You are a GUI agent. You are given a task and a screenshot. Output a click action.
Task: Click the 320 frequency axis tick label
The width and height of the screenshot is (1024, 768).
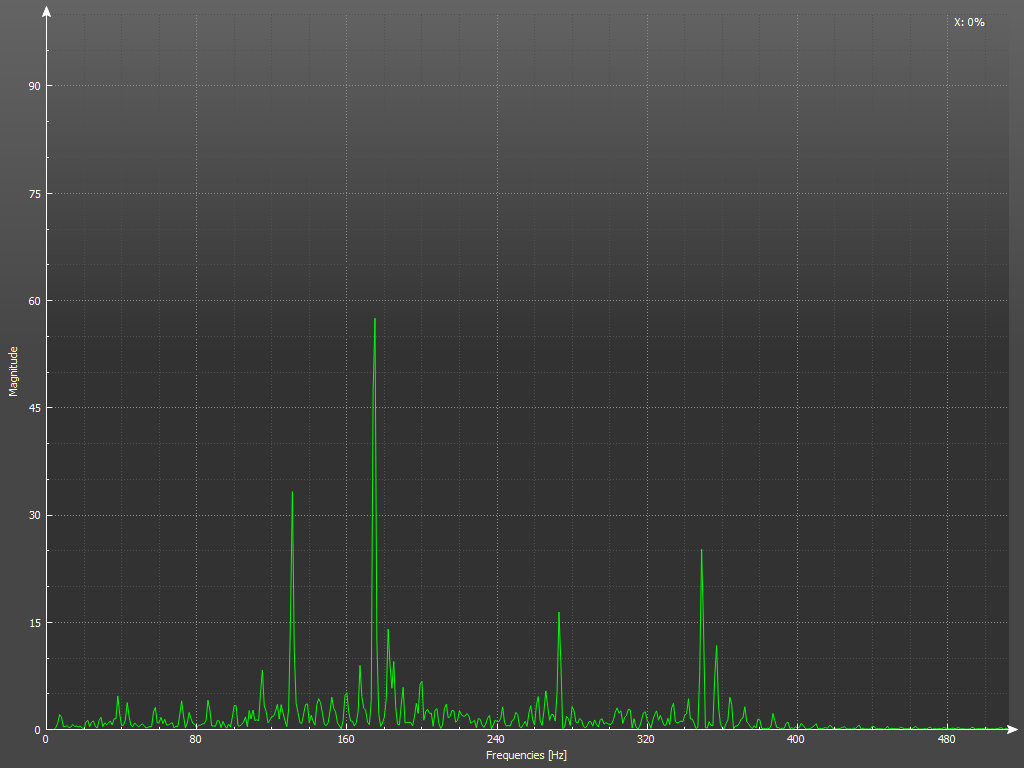tap(646, 741)
